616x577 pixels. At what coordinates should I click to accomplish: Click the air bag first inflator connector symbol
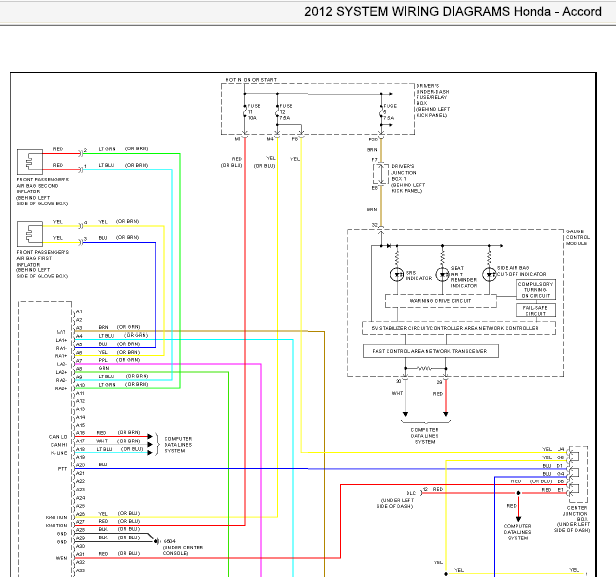coord(30,234)
